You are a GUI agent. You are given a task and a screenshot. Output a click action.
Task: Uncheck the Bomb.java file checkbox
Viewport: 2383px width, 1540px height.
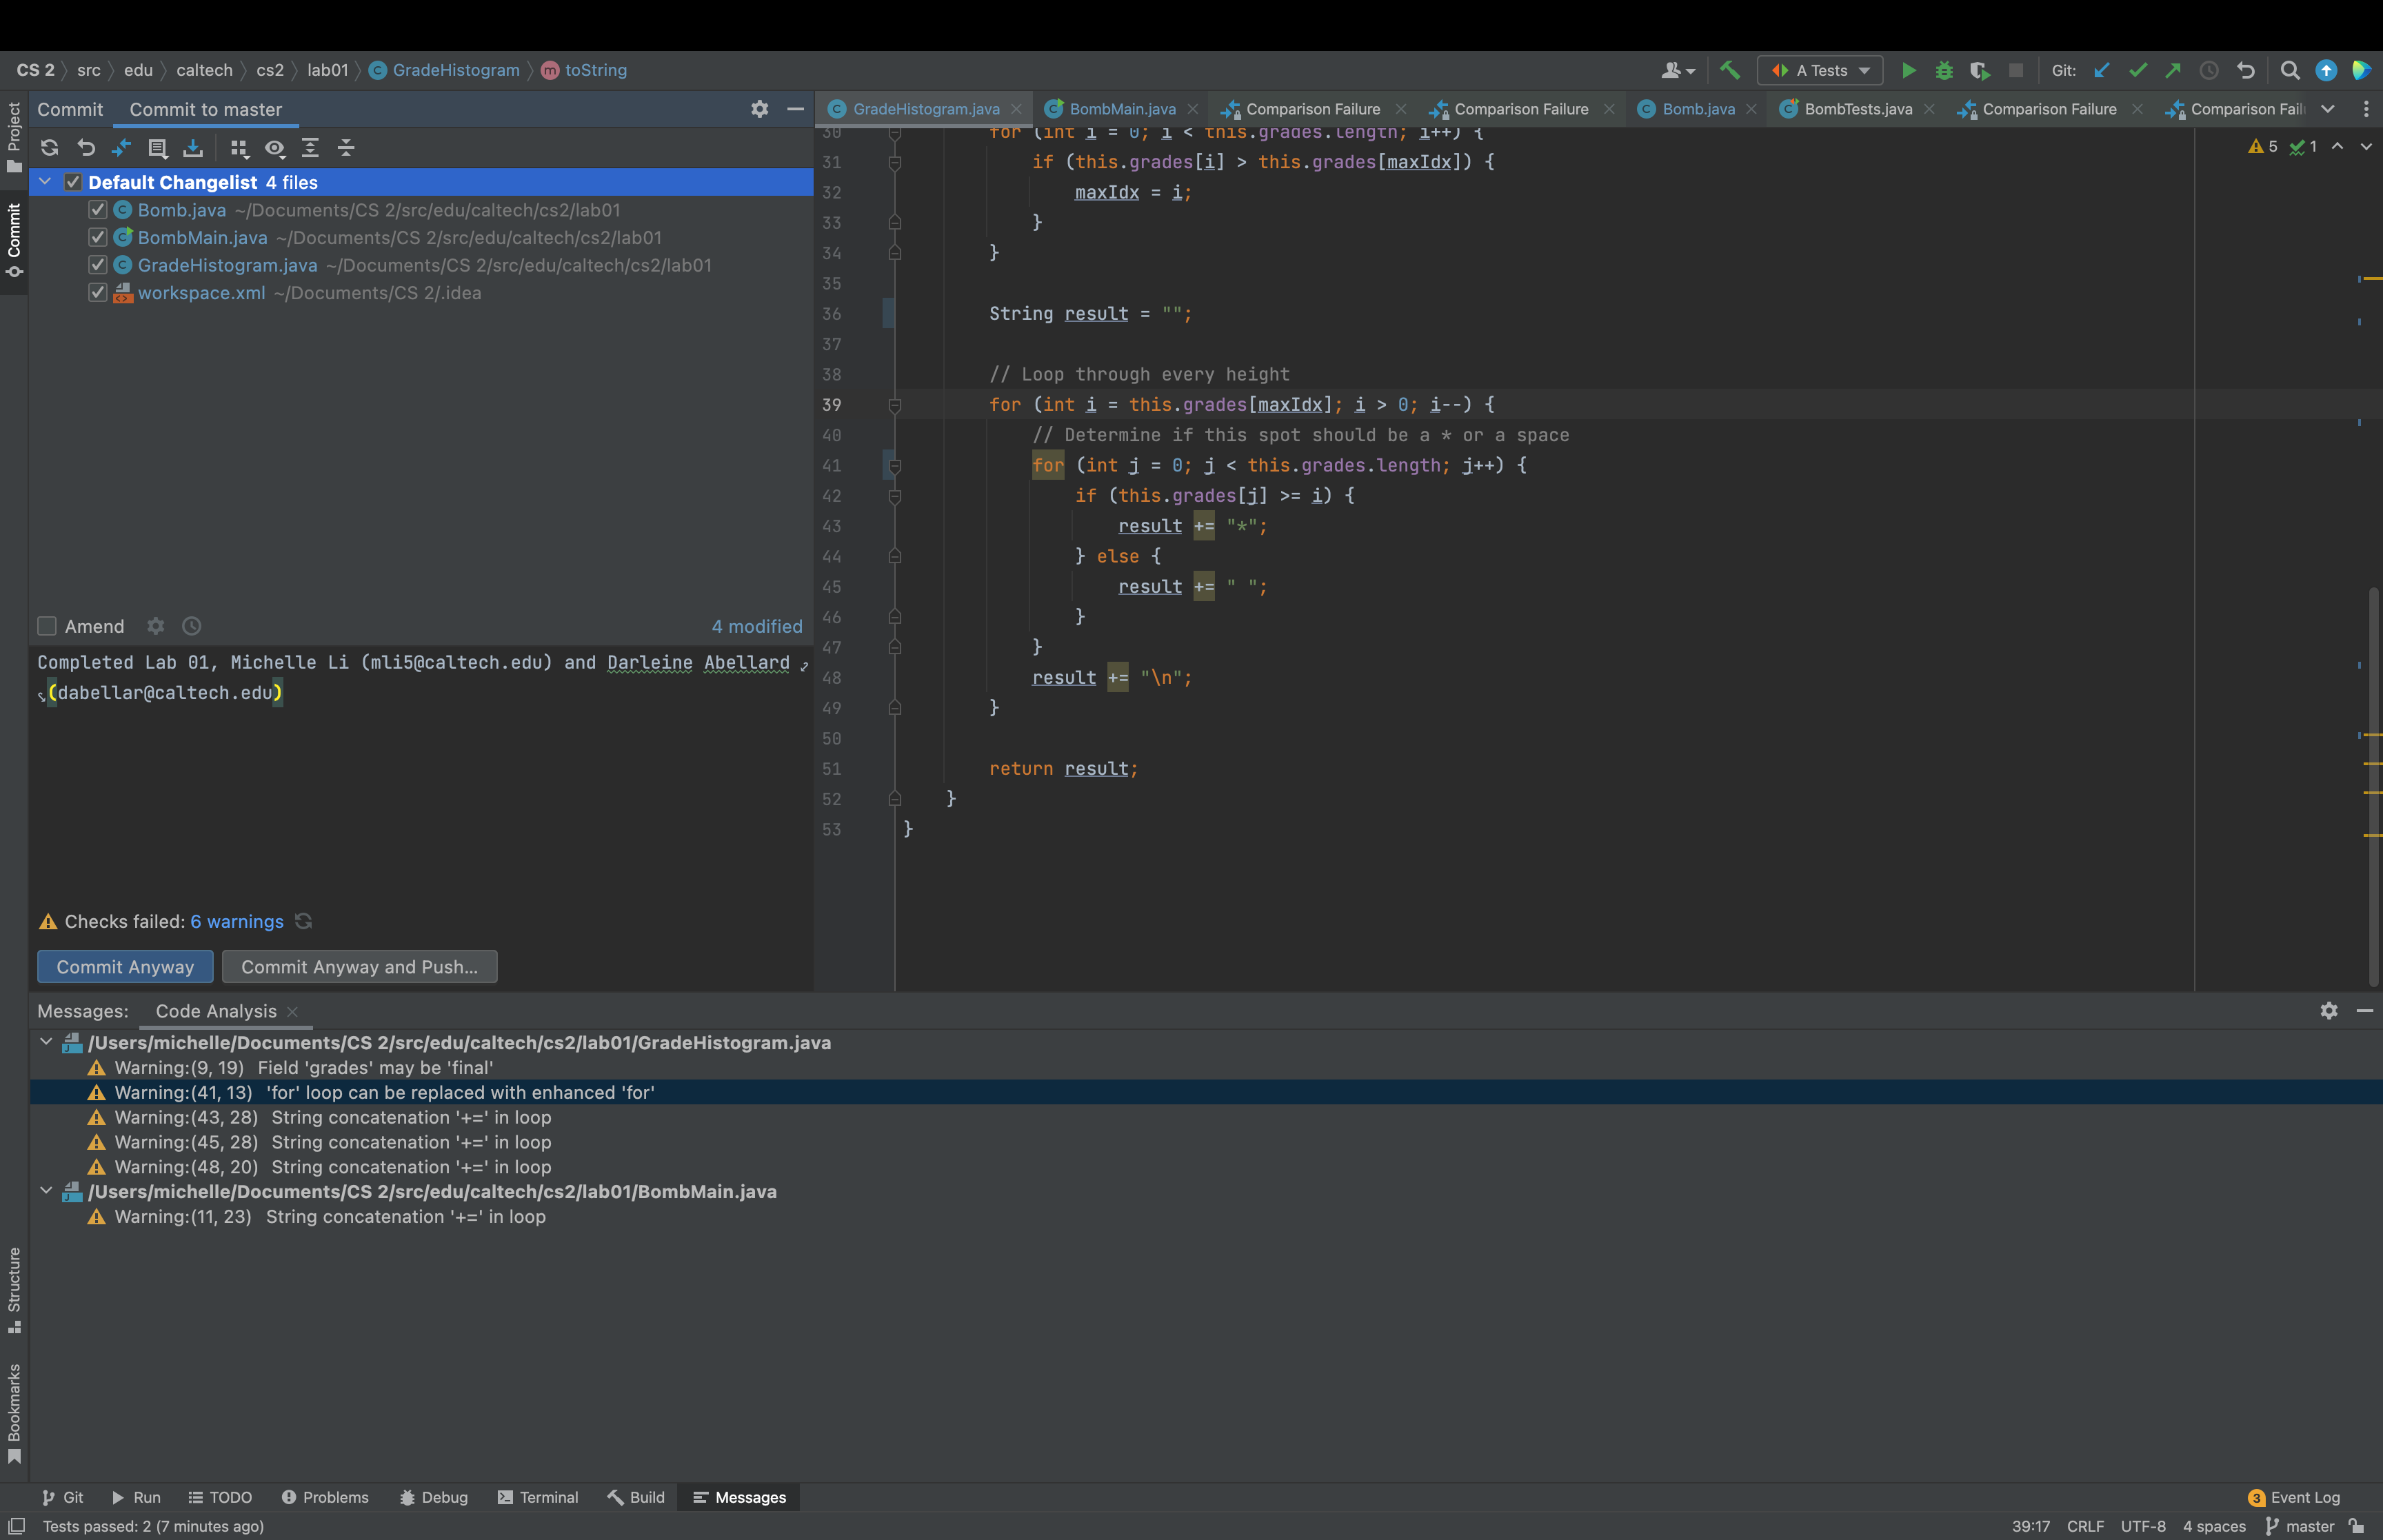click(x=97, y=210)
